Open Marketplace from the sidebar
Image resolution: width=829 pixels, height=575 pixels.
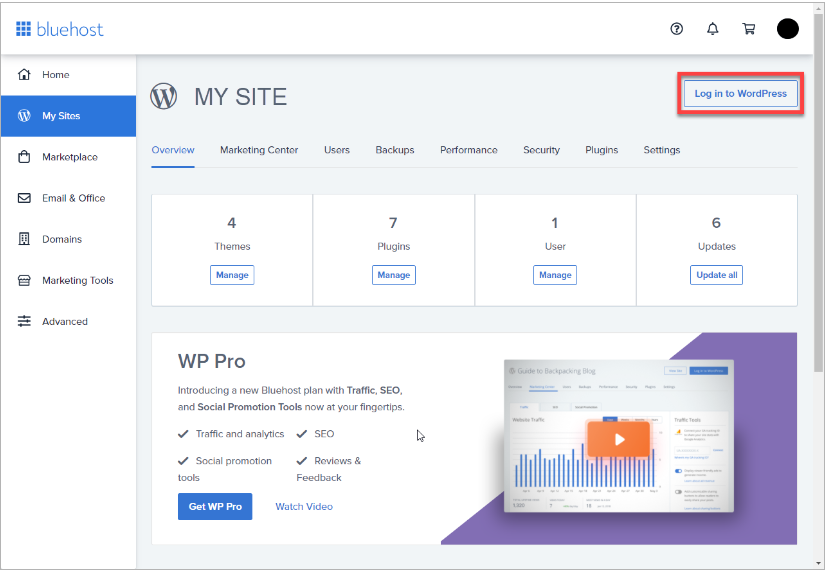pyautogui.click(x=68, y=157)
